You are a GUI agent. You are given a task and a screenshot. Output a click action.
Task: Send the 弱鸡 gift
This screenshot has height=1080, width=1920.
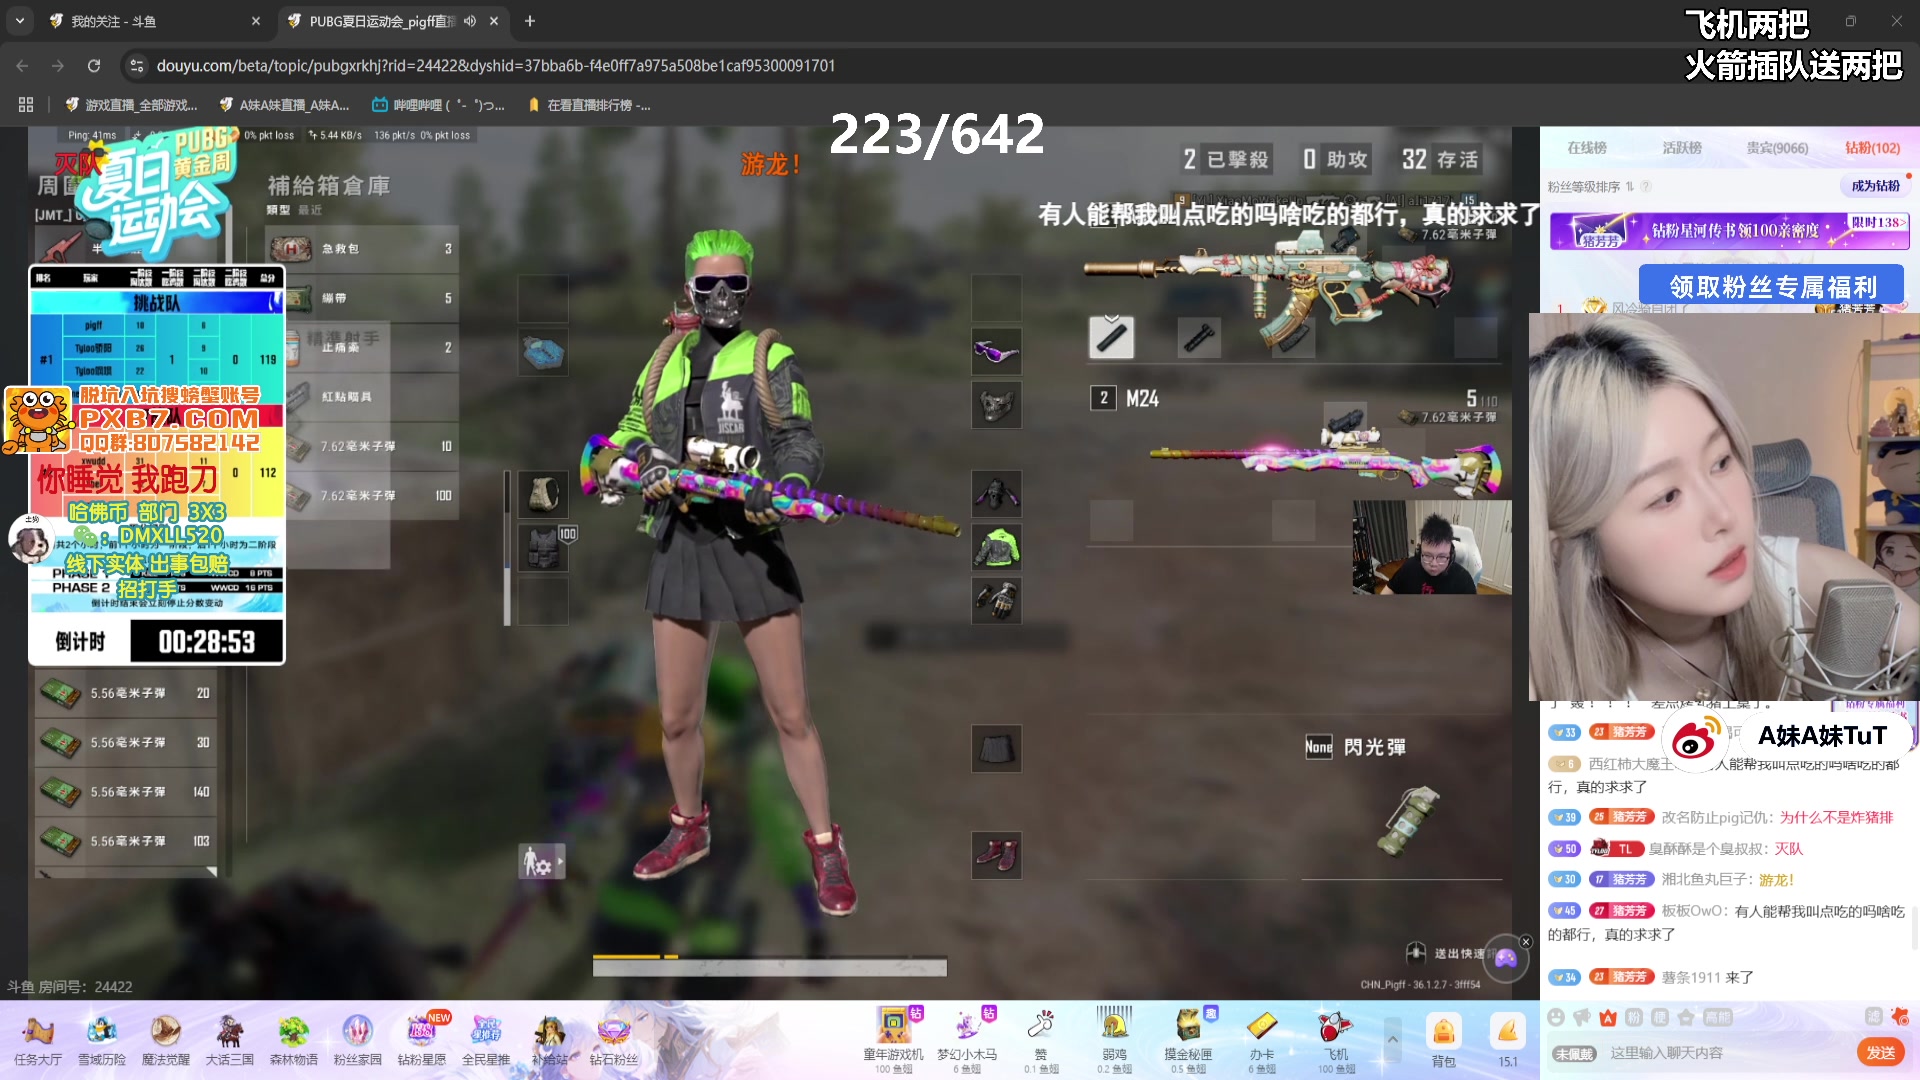1115,1039
